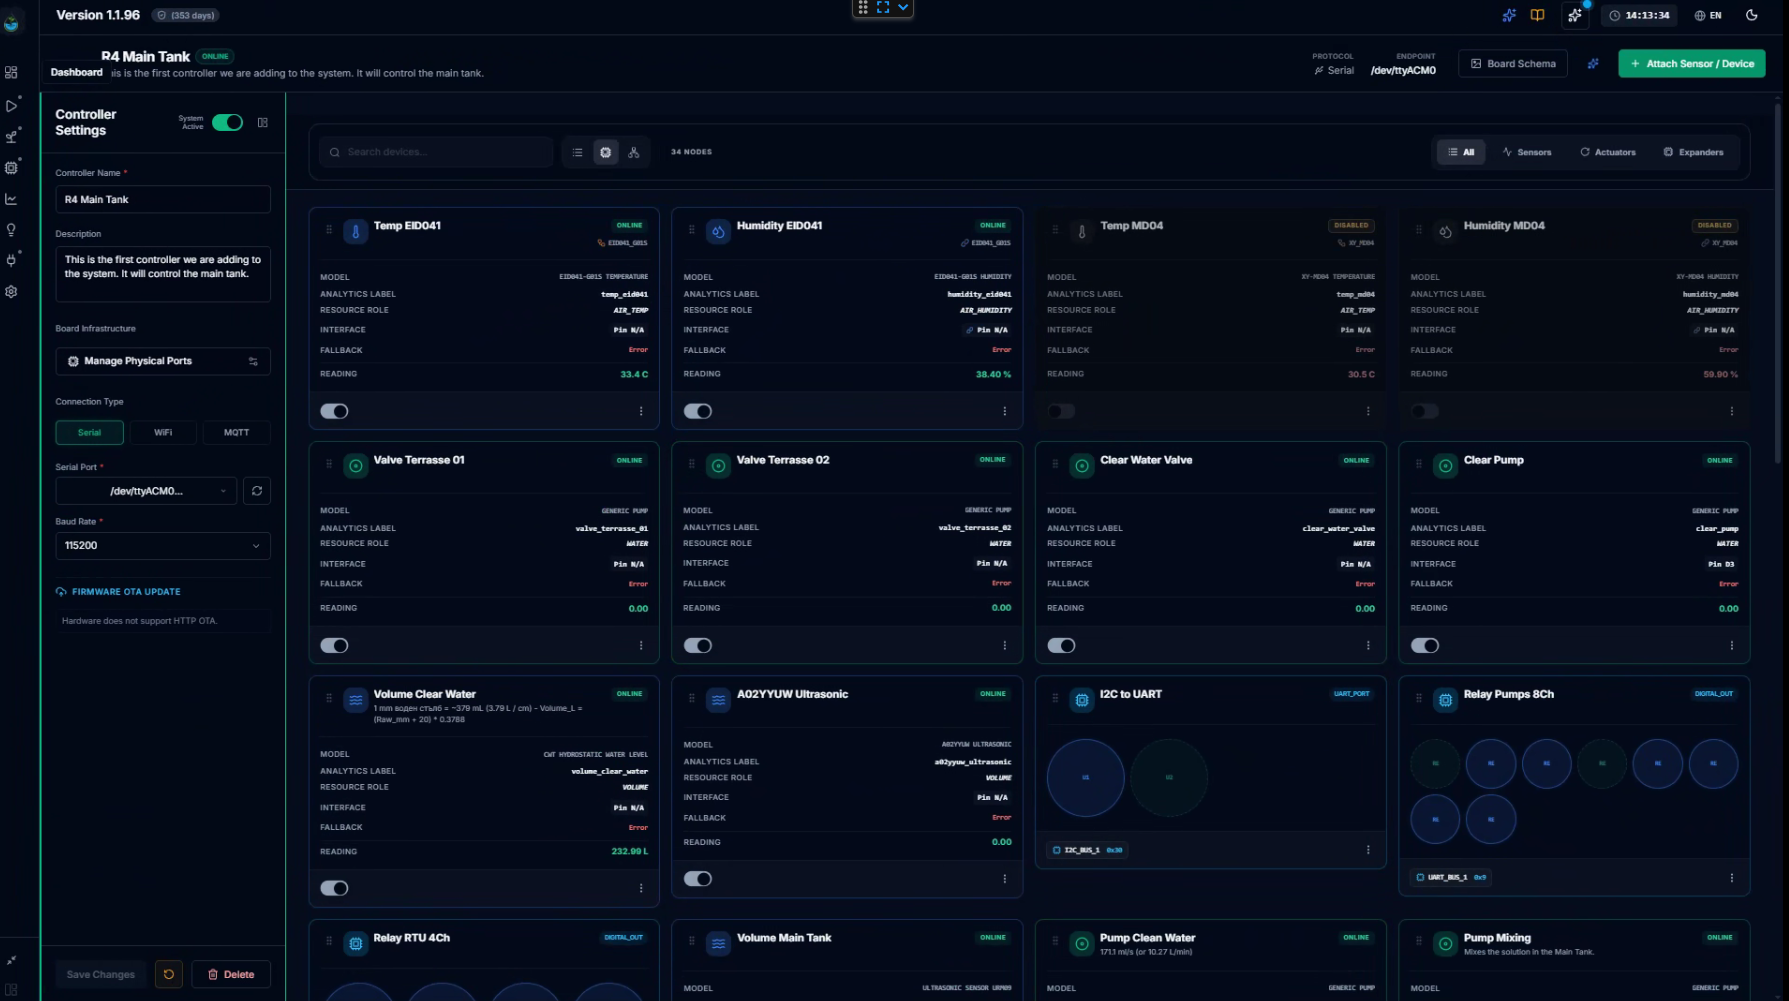Click the Search devices input field
1789x1001 pixels.
point(436,152)
